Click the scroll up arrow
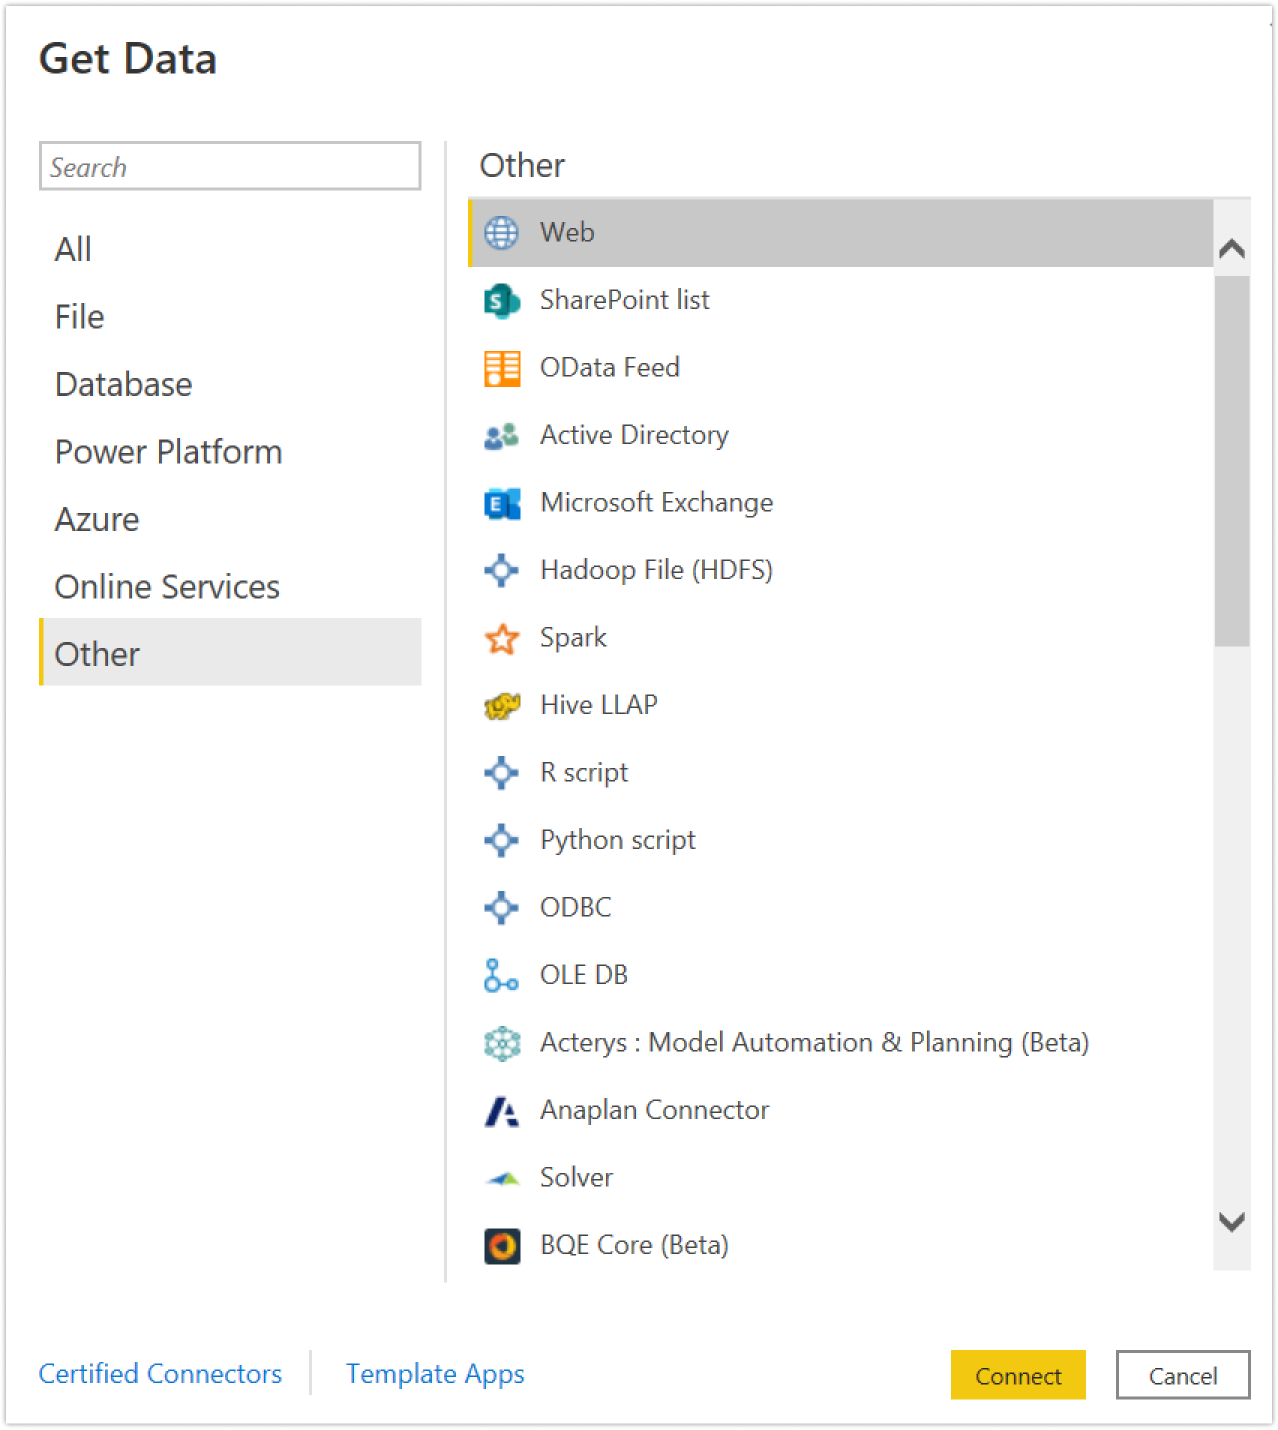1278x1430 pixels. [1232, 248]
